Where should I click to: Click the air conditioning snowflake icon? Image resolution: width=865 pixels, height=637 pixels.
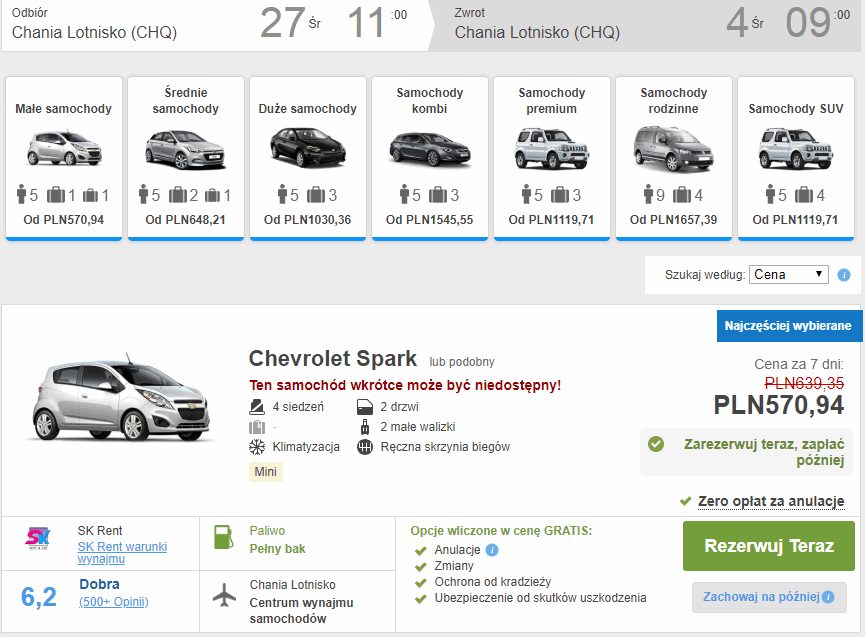[257, 447]
